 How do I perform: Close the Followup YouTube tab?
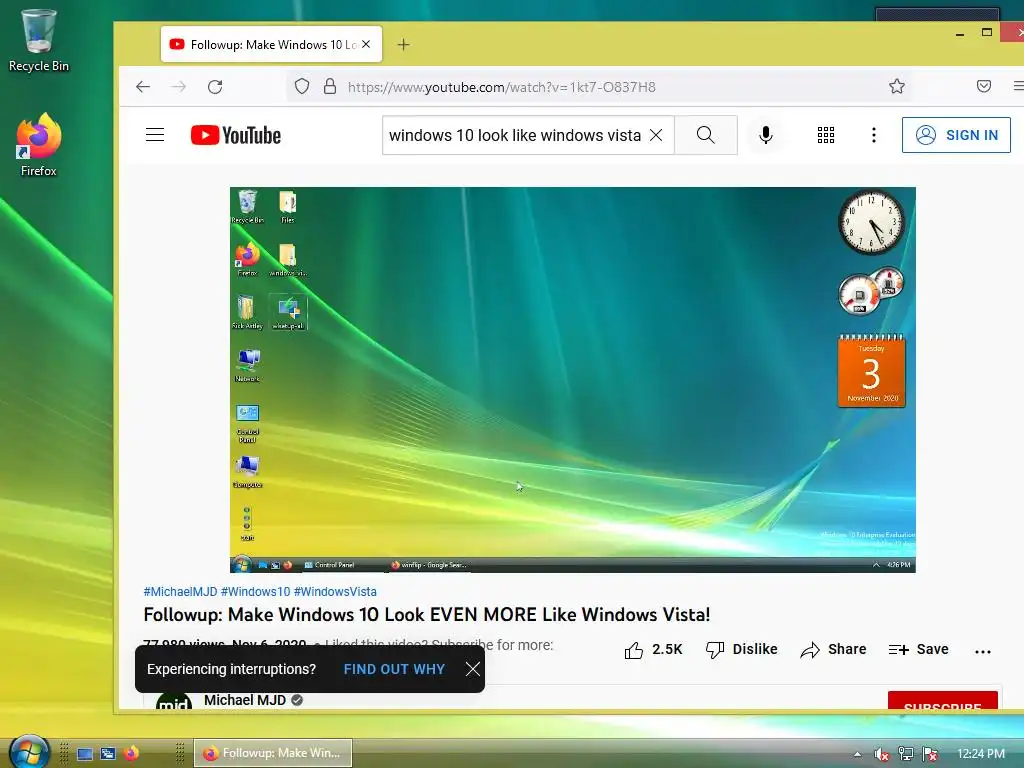[x=366, y=44]
